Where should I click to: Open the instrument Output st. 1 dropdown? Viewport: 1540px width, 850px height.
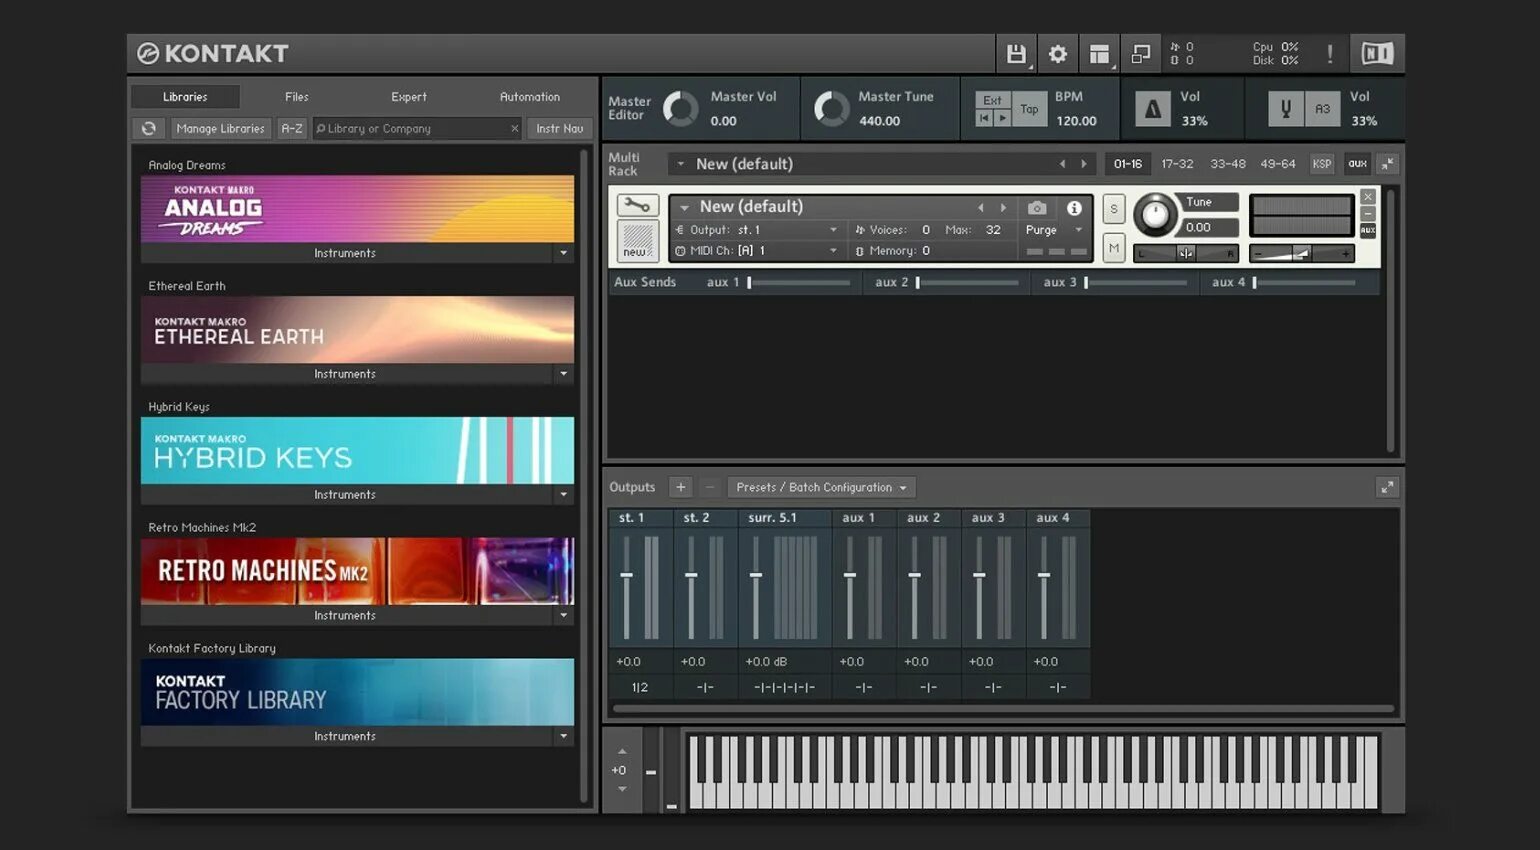pyautogui.click(x=757, y=230)
